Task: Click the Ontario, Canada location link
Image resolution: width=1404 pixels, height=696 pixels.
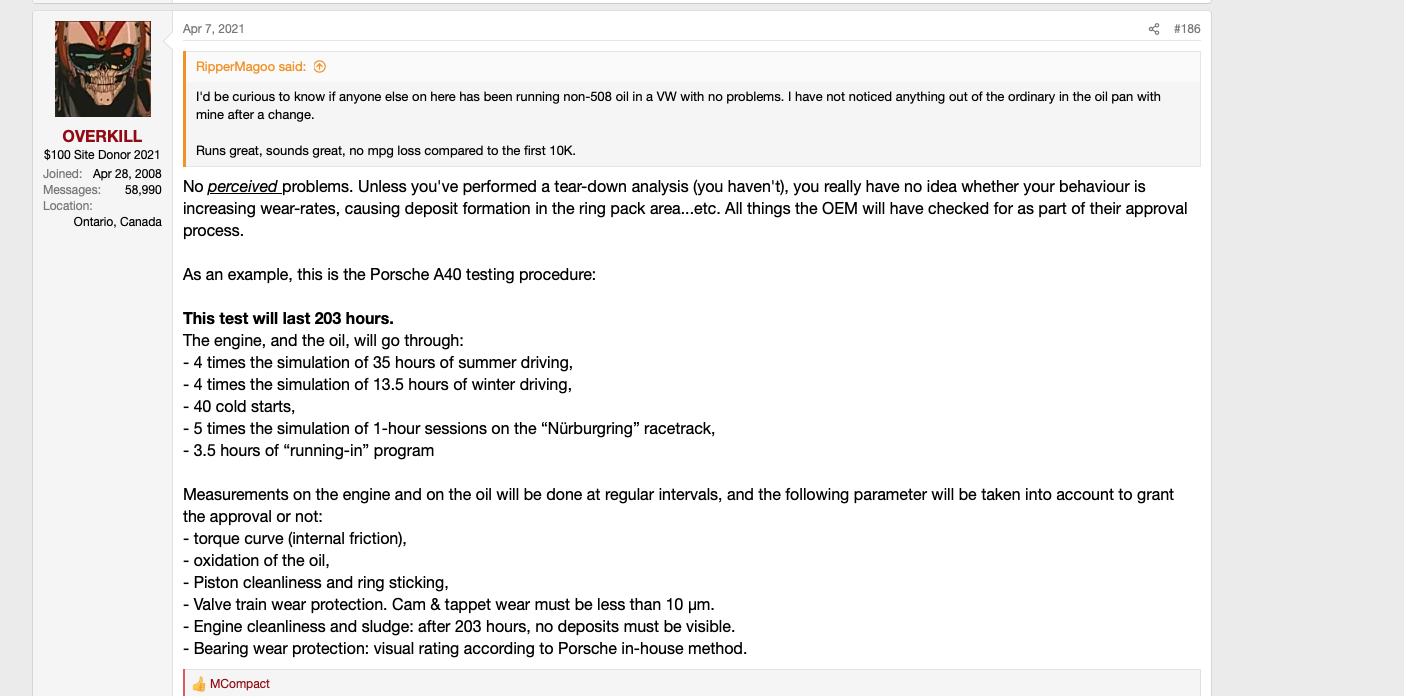Action: point(117,222)
